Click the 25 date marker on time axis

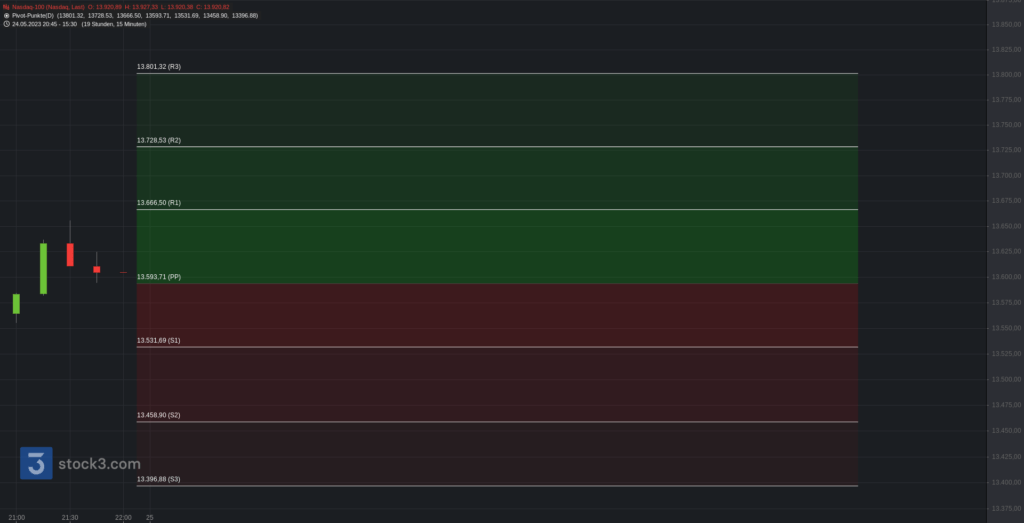pos(150,518)
